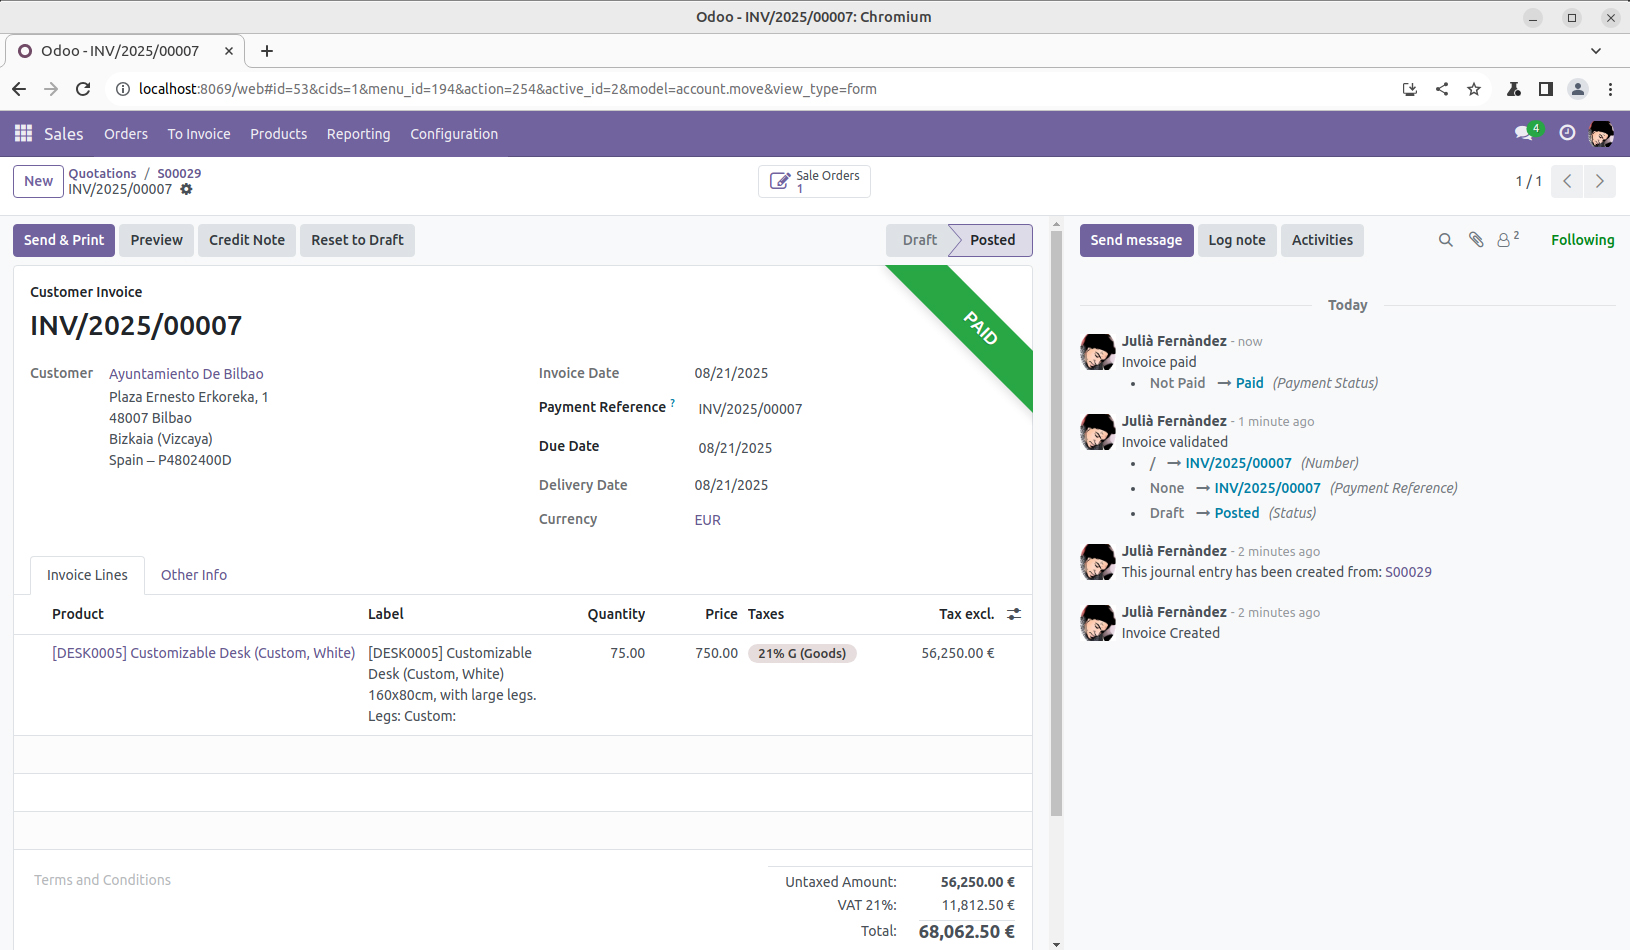
Task: Open the Odoo apps grid menu
Action: pyautogui.click(x=23, y=133)
